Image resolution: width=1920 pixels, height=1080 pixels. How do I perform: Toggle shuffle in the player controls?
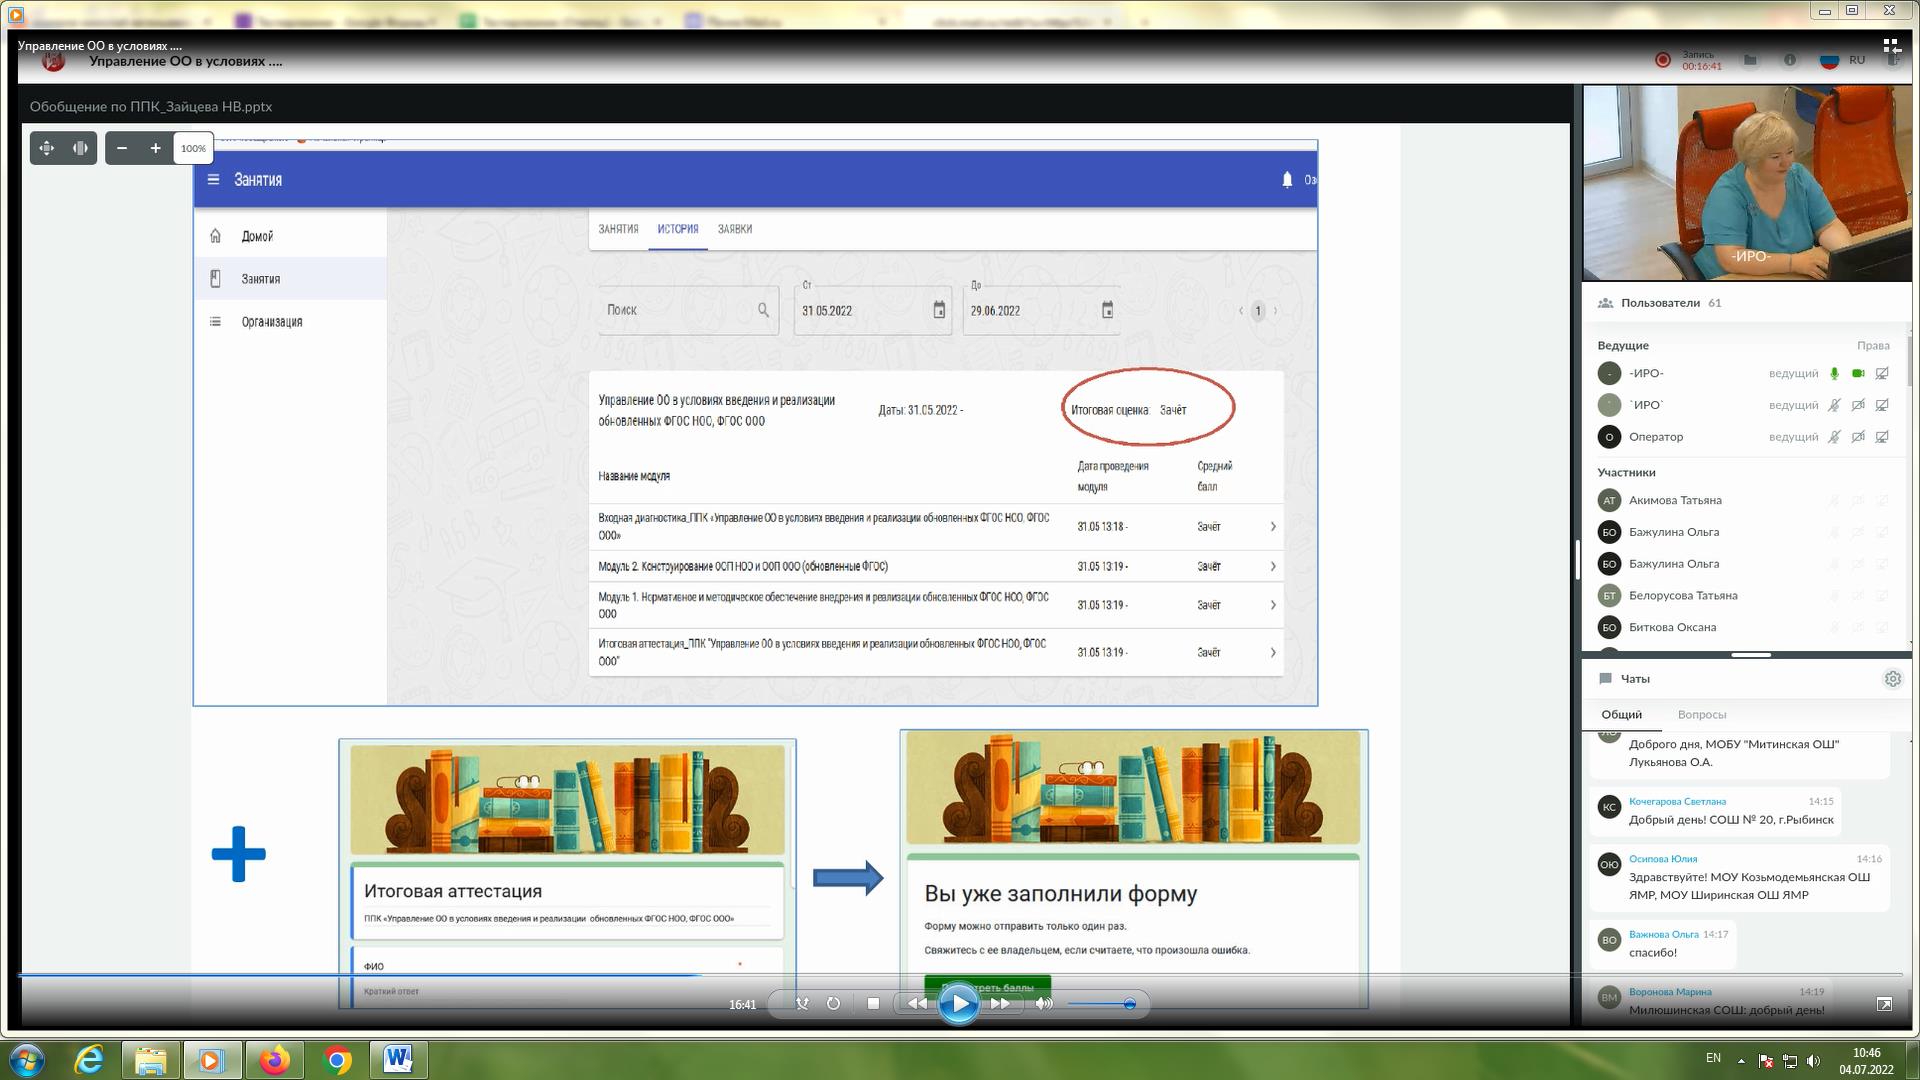click(802, 1003)
